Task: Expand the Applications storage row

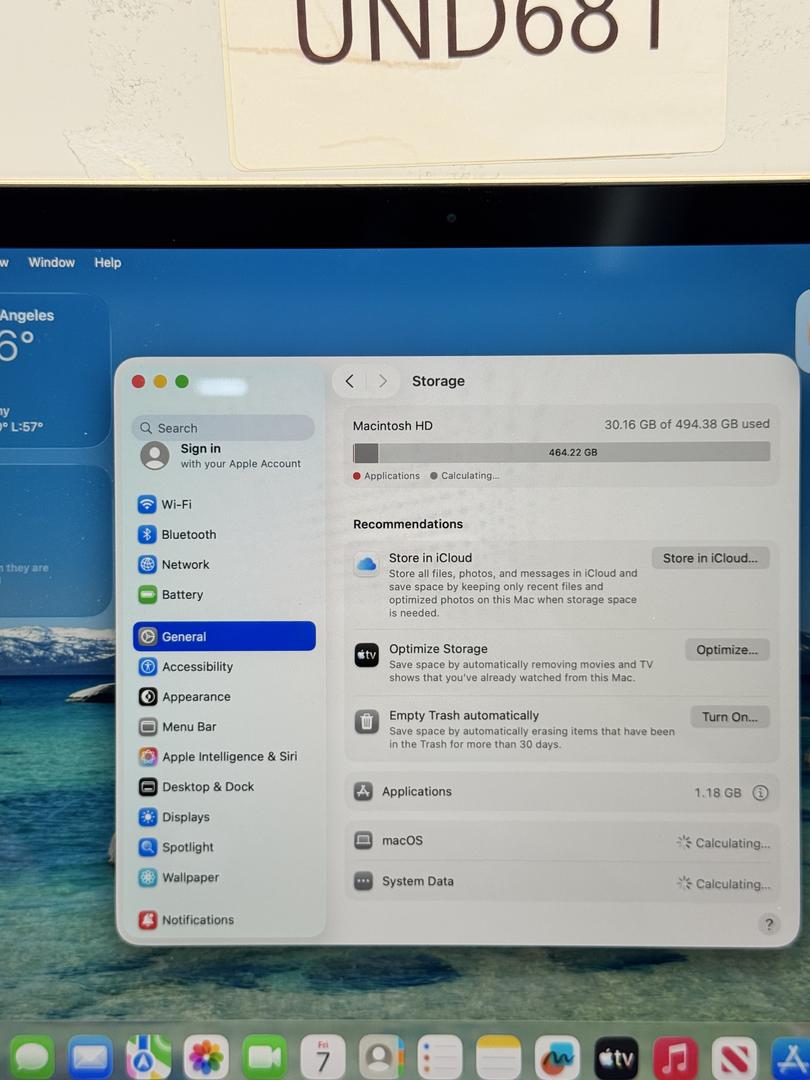Action: click(x=417, y=792)
